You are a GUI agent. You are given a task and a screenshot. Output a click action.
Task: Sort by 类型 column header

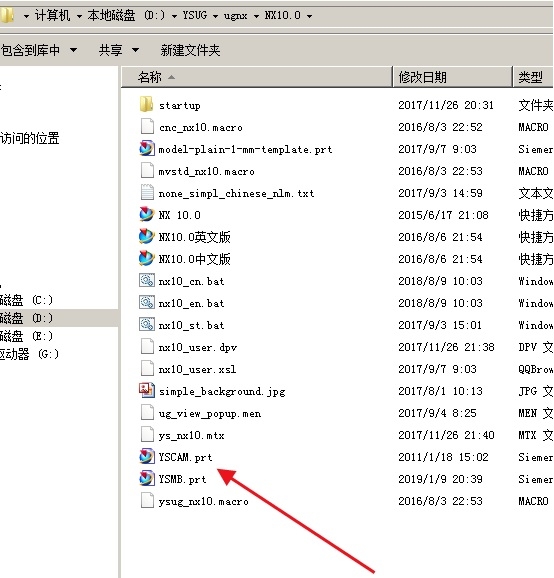click(533, 77)
